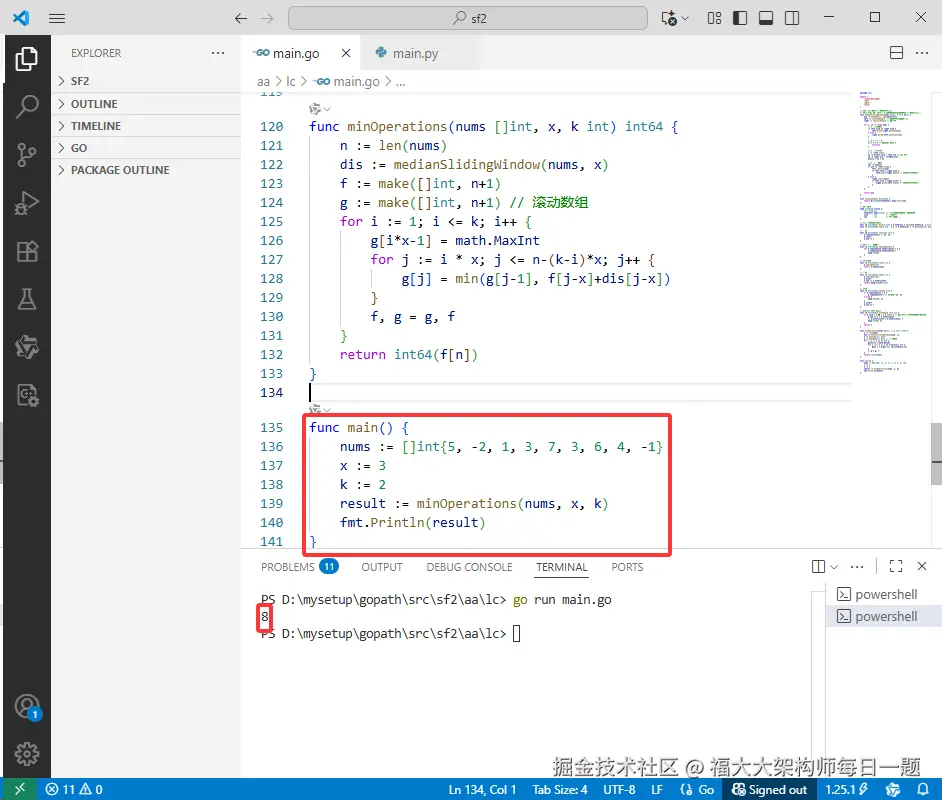Image resolution: width=942 pixels, height=800 pixels.
Task: Click the Go version 1.25.1 status item
Action: tap(846, 789)
